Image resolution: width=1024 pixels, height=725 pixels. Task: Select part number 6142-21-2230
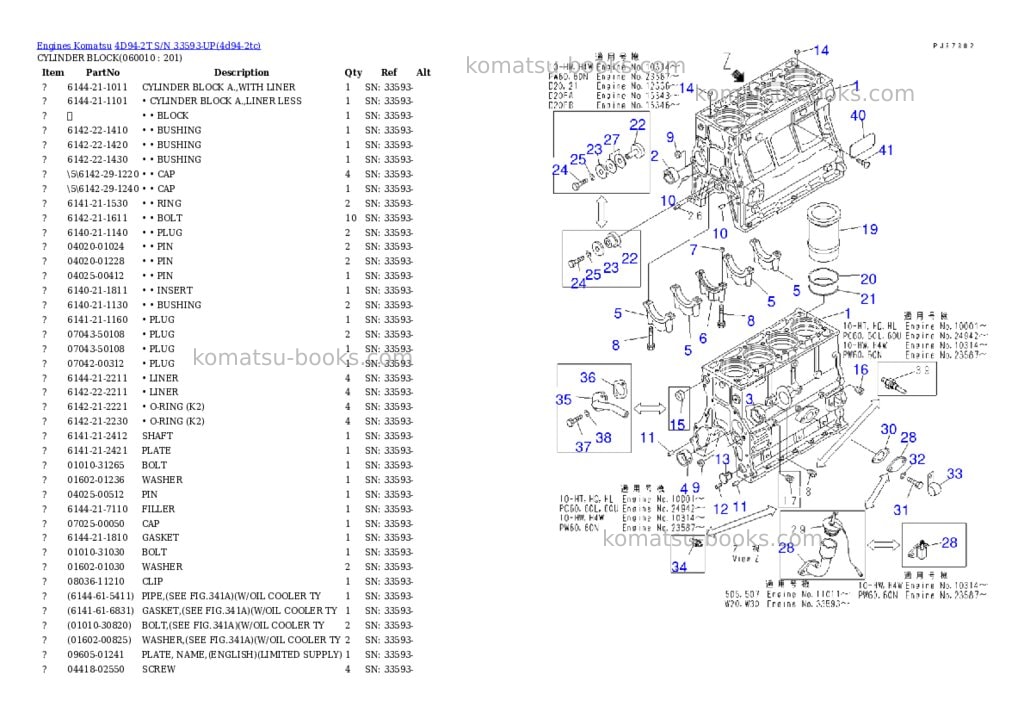[x=97, y=421]
